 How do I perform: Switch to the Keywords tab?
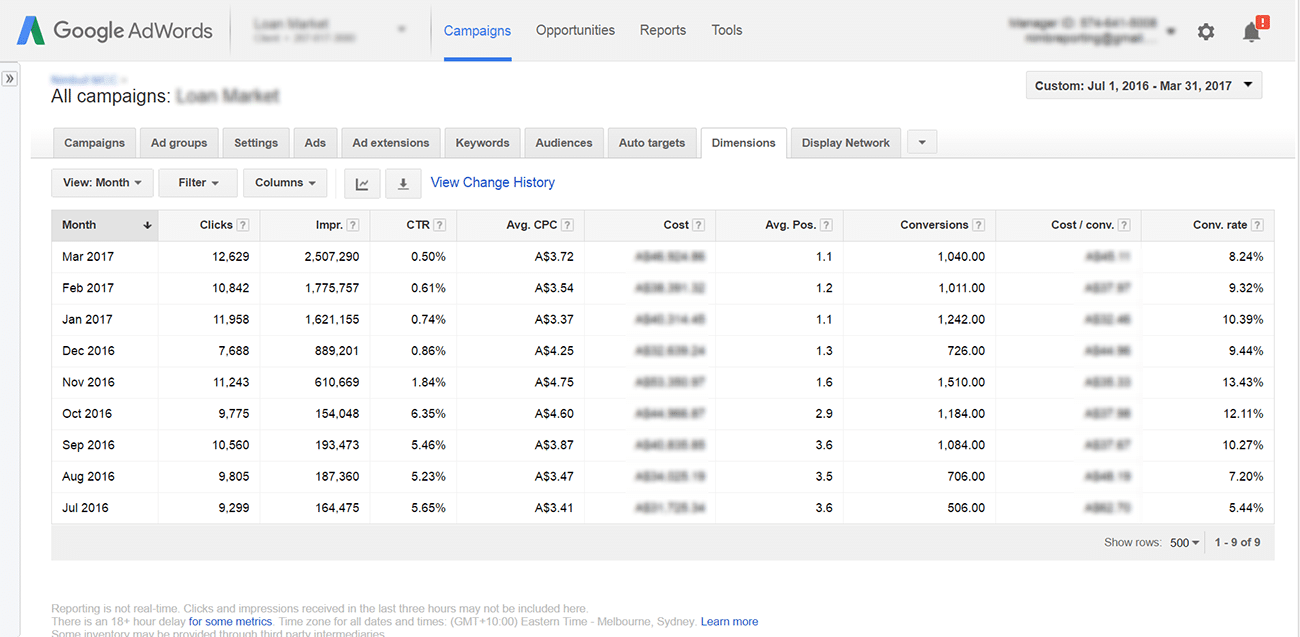tap(482, 143)
